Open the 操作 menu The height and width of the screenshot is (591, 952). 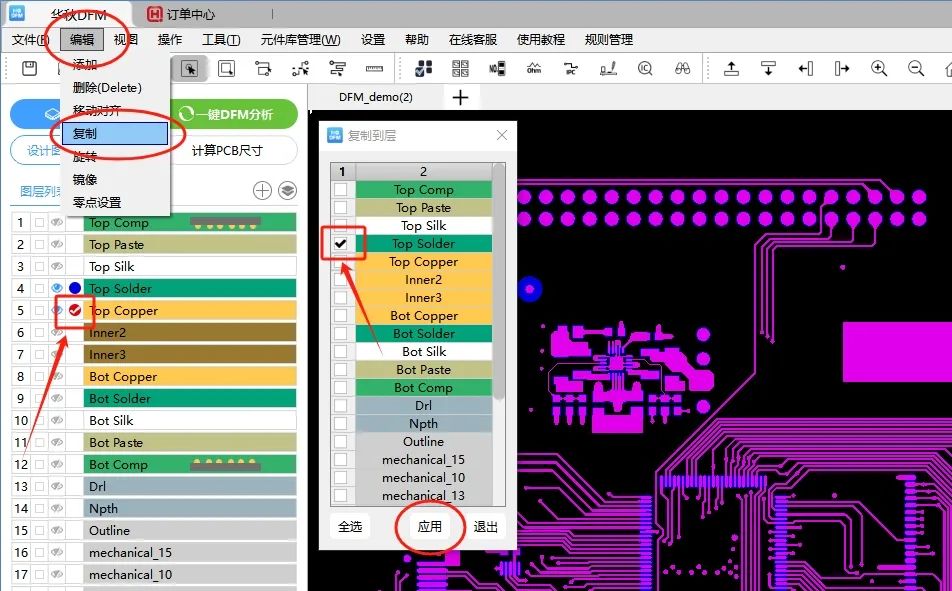pos(170,39)
